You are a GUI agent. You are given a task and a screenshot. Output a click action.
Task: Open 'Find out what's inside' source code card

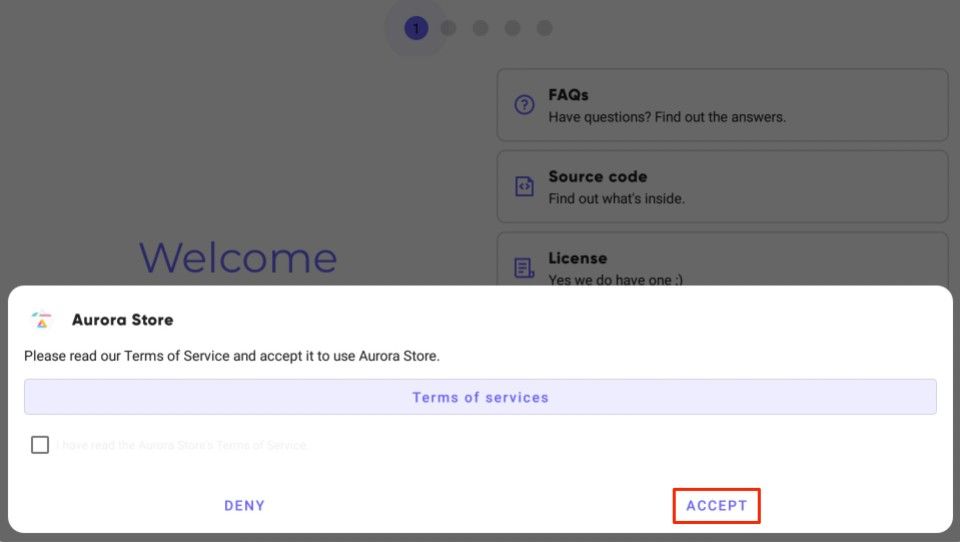coord(617,198)
